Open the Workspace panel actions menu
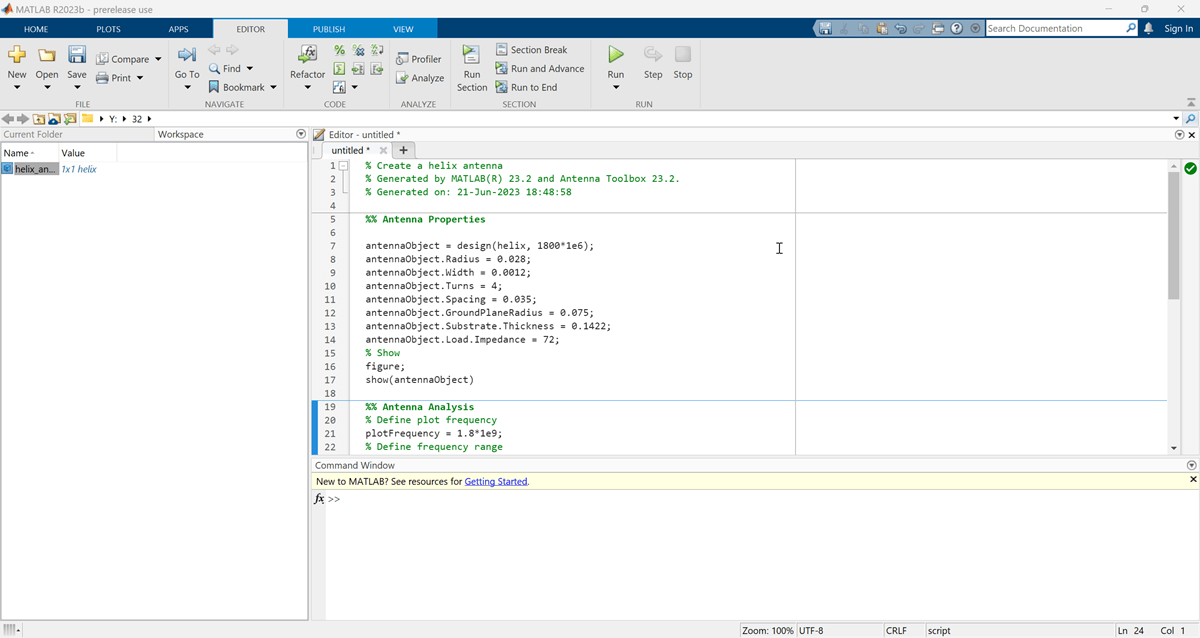The height and width of the screenshot is (638, 1200). coord(301,134)
